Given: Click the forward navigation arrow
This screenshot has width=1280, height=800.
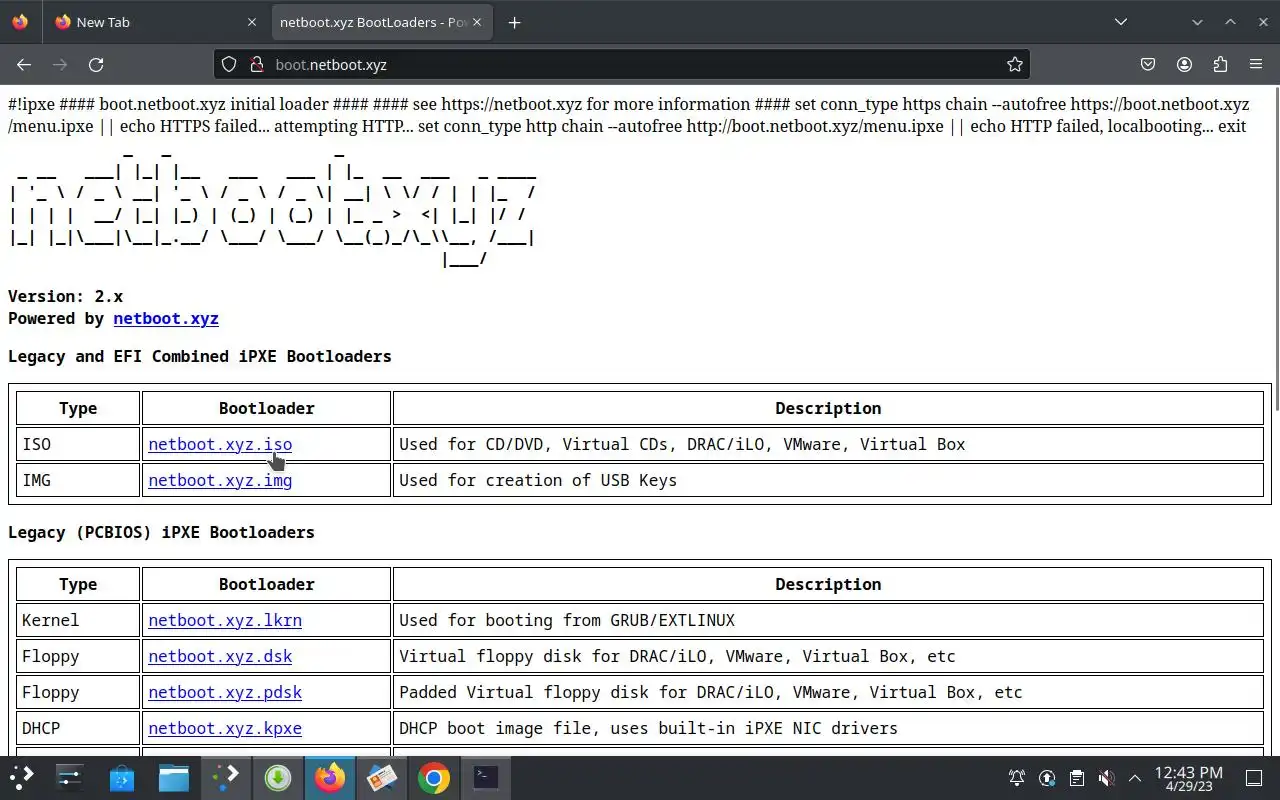Looking at the screenshot, I should (60, 64).
